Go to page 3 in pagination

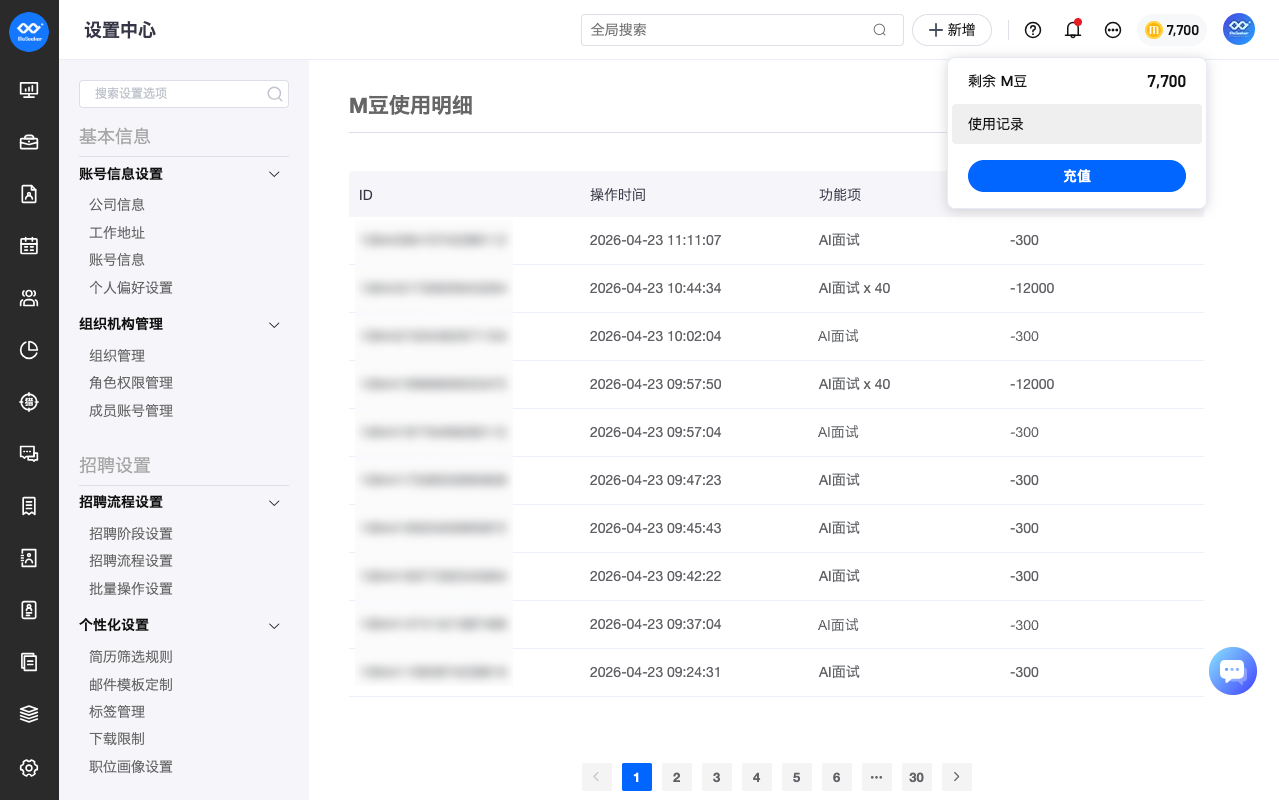(x=716, y=777)
